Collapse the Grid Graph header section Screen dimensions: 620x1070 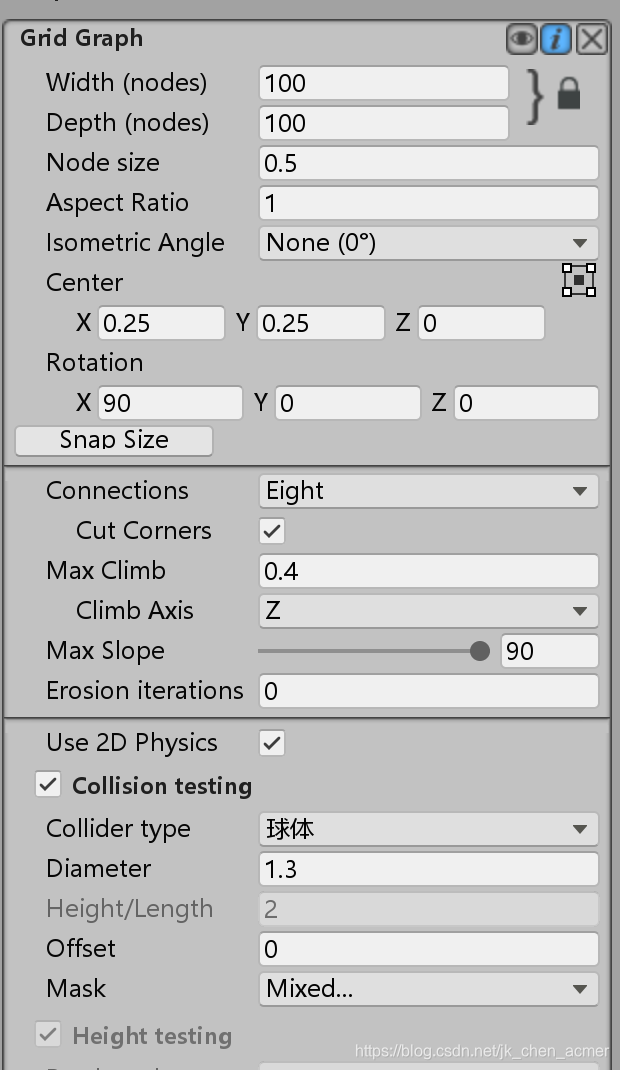point(80,38)
